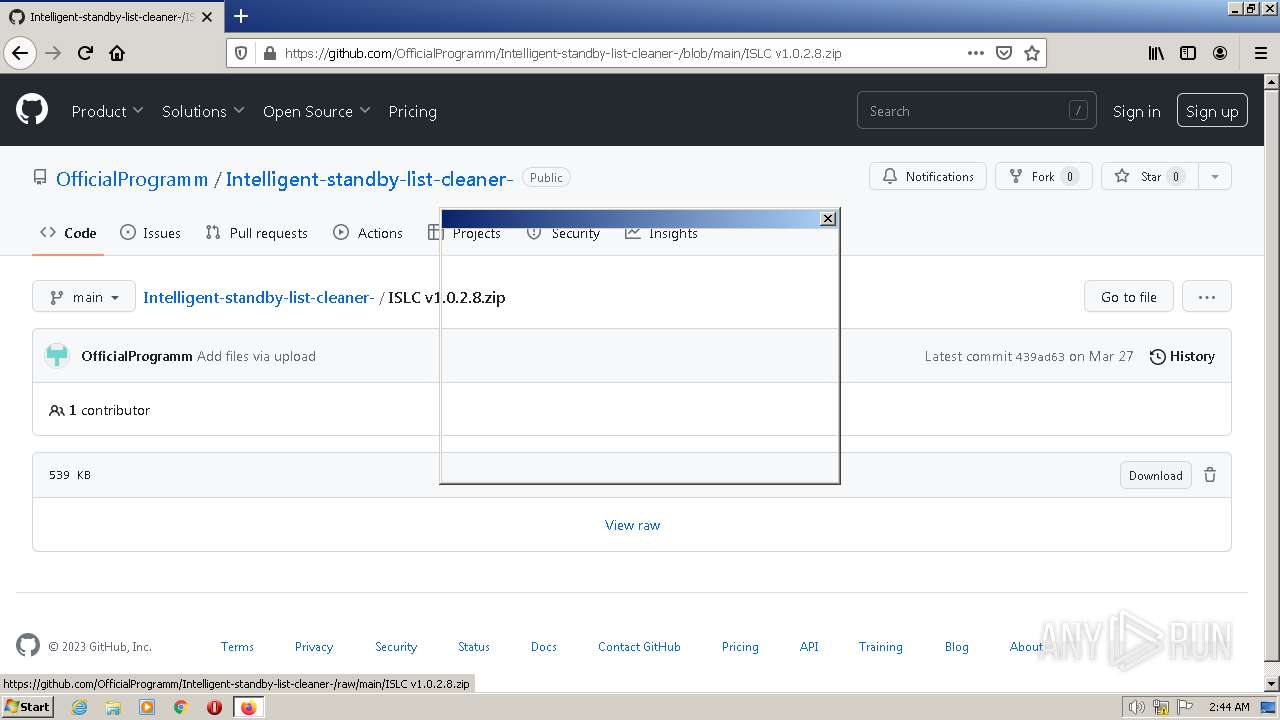This screenshot has width=1280, height=720.
Task: Open footer Blog link
Action: (x=957, y=647)
